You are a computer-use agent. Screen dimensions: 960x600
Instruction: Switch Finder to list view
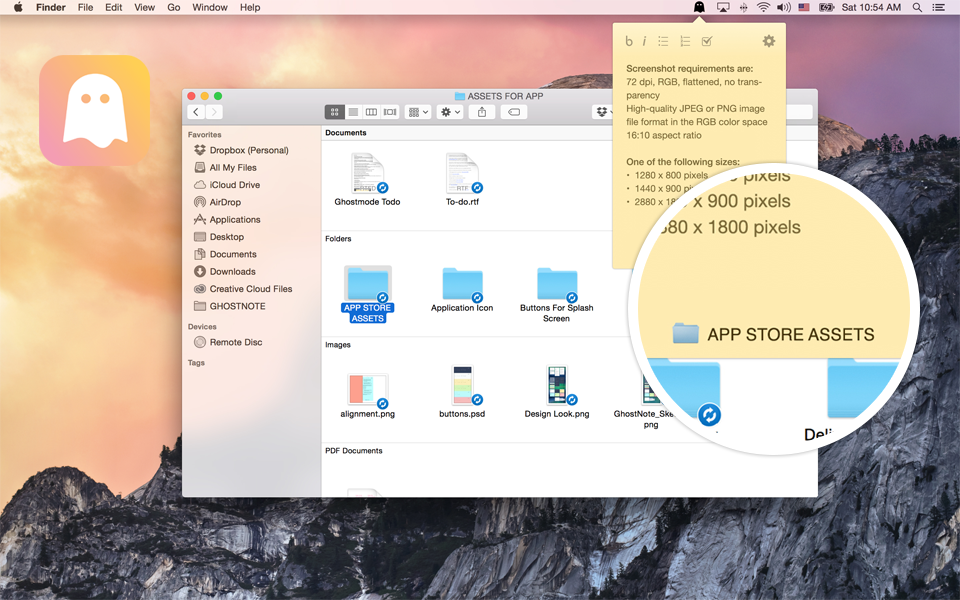coord(353,112)
